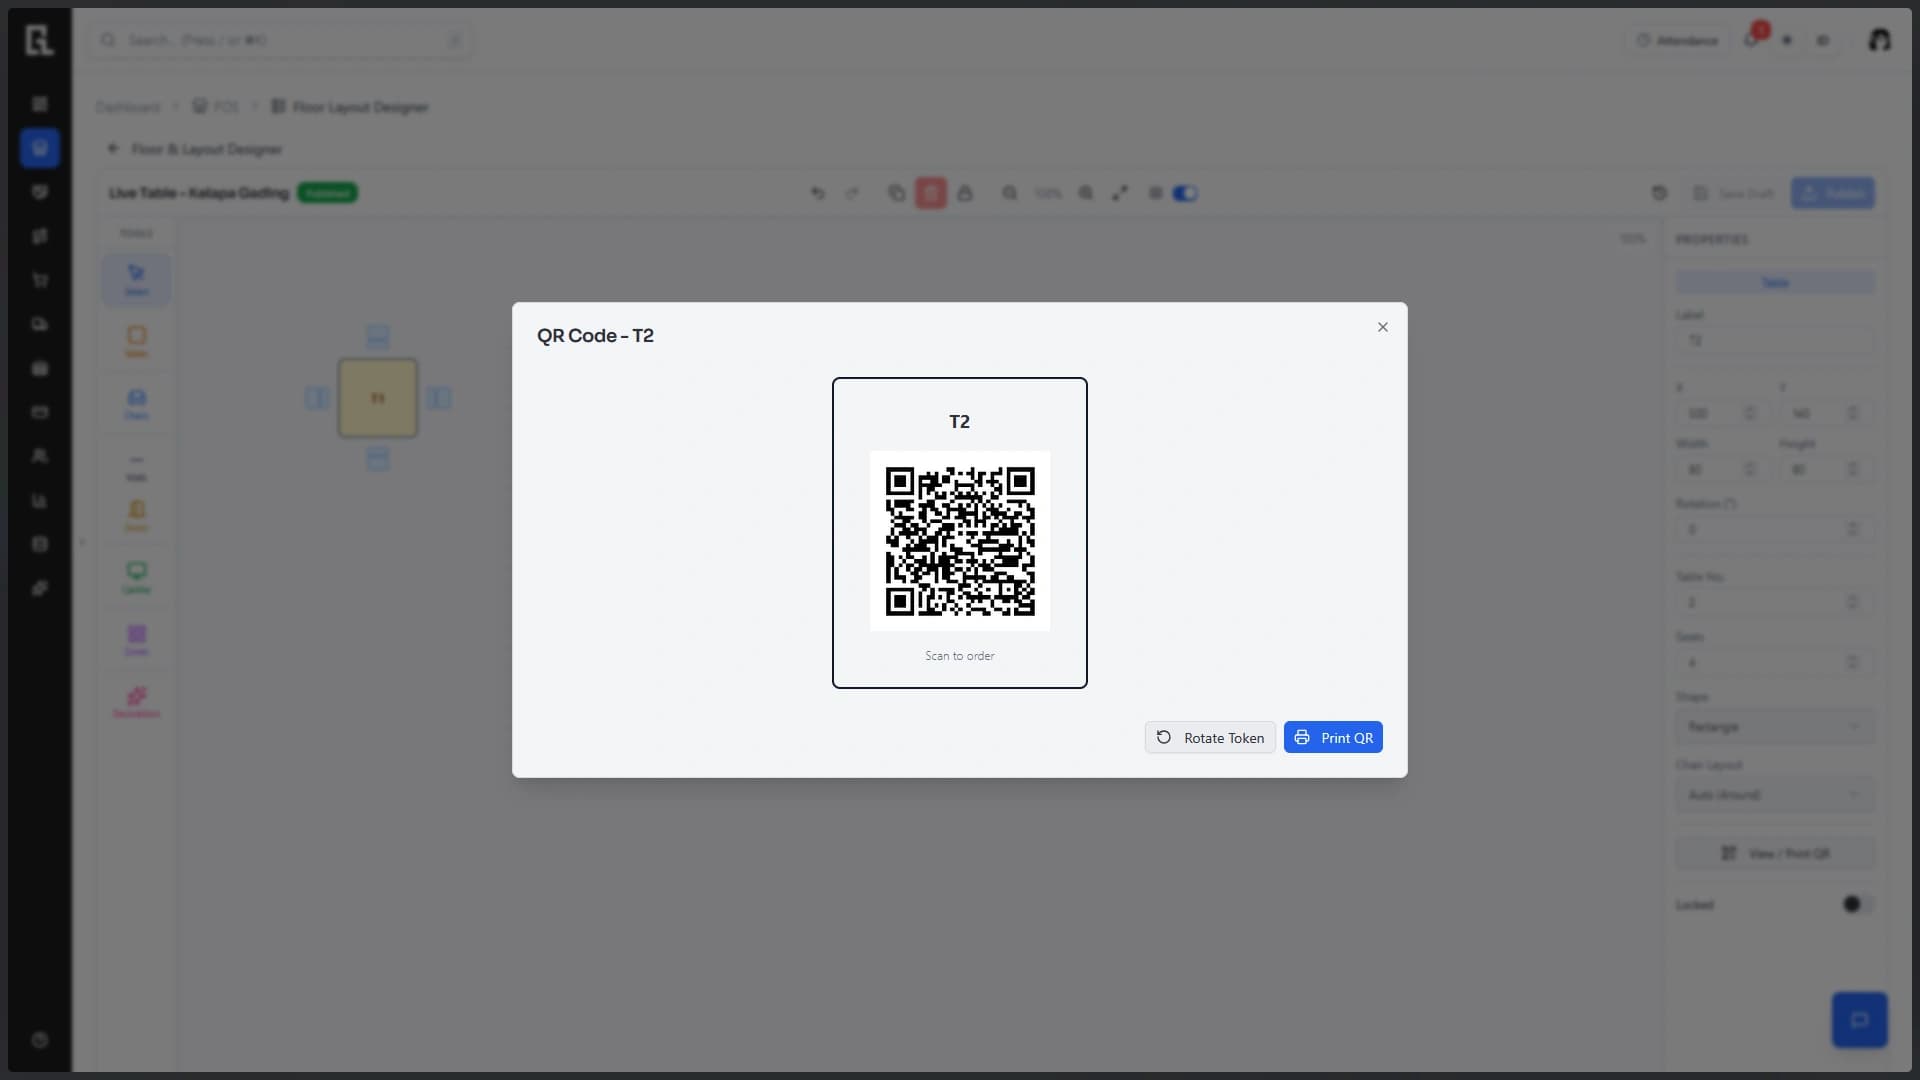Open the Chair Layout dropdown
Viewport: 1920px width, 1080px height.
click(x=1774, y=795)
